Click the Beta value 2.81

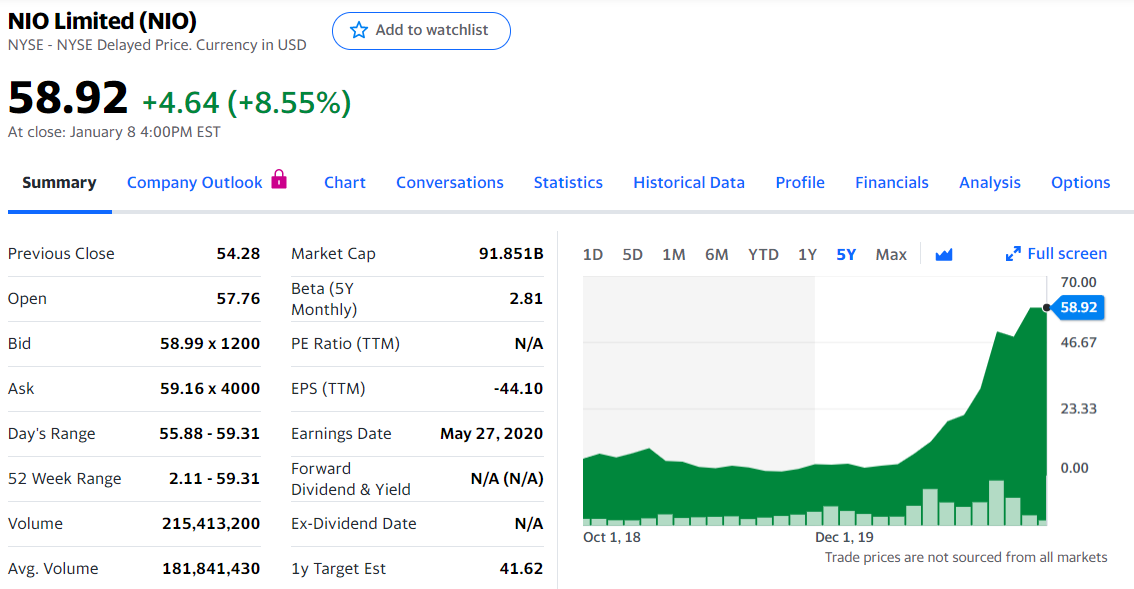526,299
